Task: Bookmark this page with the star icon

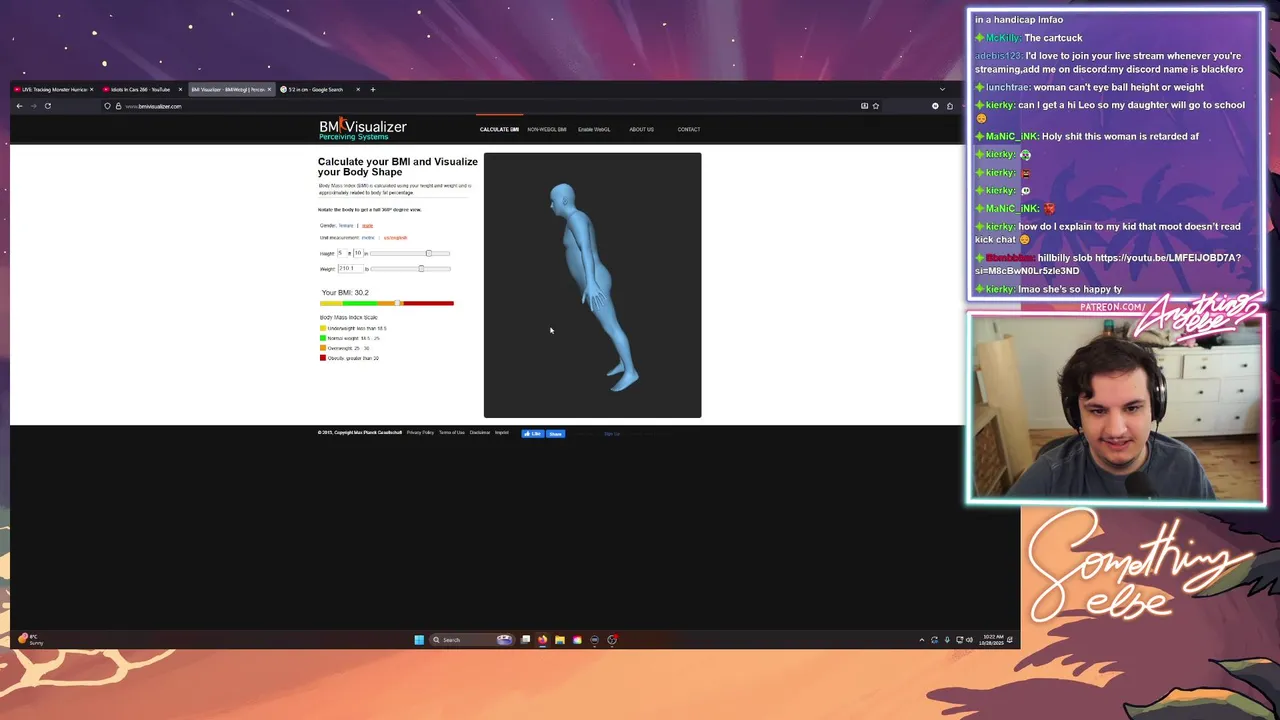Action: [x=876, y=106]
